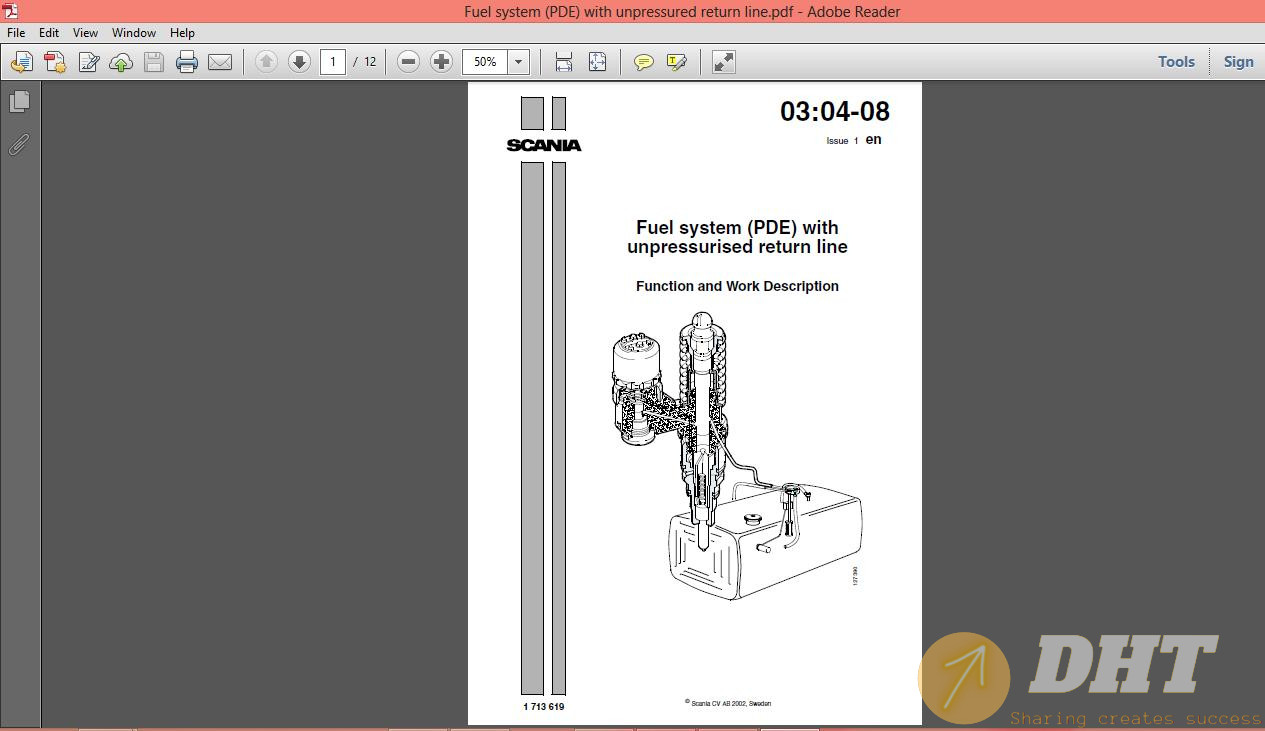Click the fit-width scrolling mode icon

coord(564,62)
